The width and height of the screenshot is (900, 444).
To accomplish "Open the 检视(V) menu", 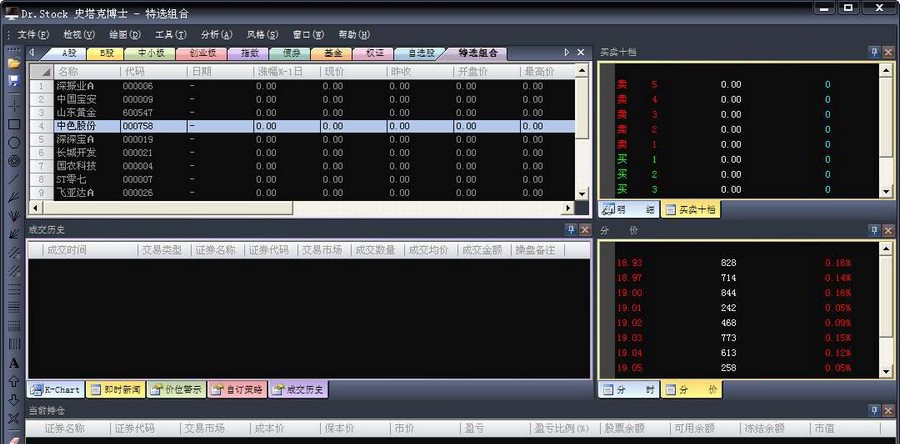I will (79, 34).
